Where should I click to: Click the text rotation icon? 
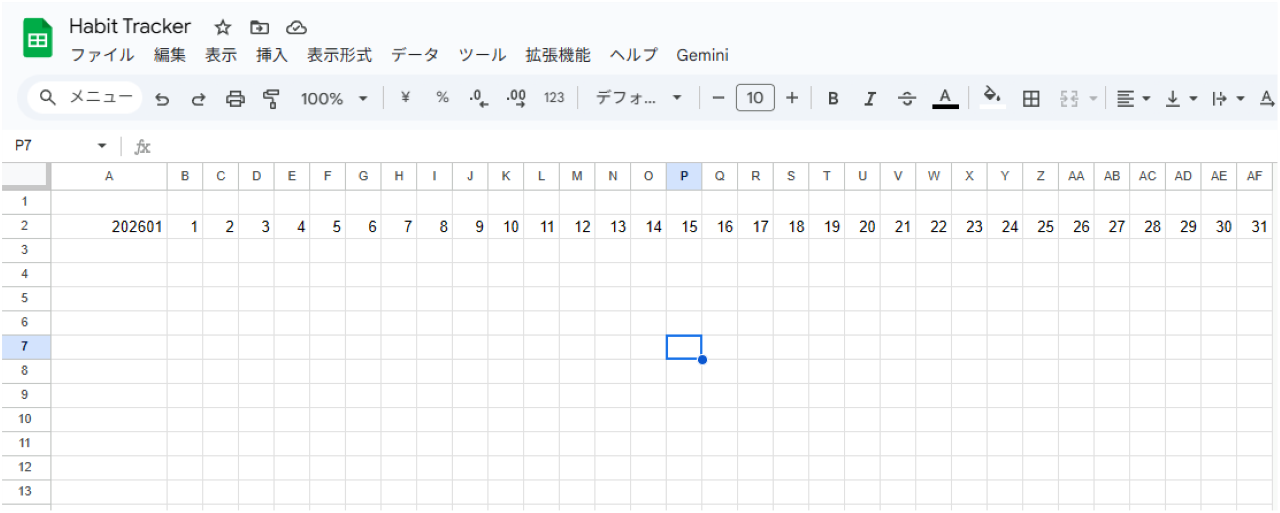(x=1267, y=98)
